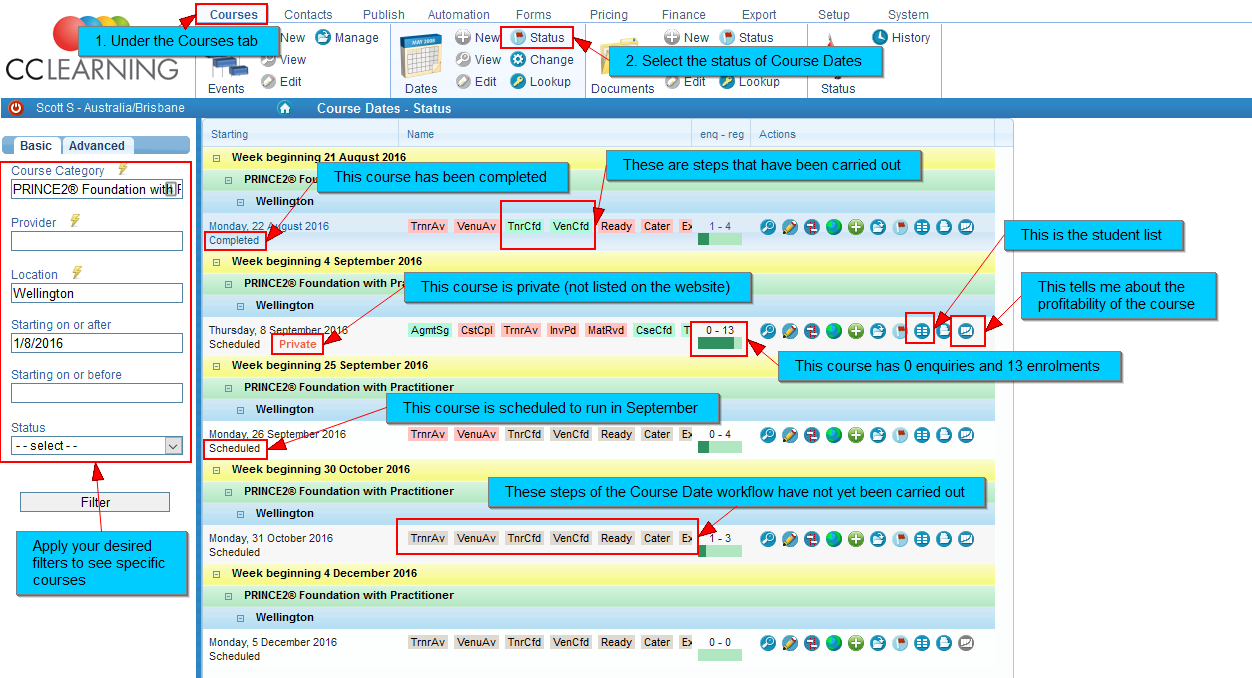1252x678 pixels.
Task: Click the Home icon in the title bar
Action: tap(285, 108)
